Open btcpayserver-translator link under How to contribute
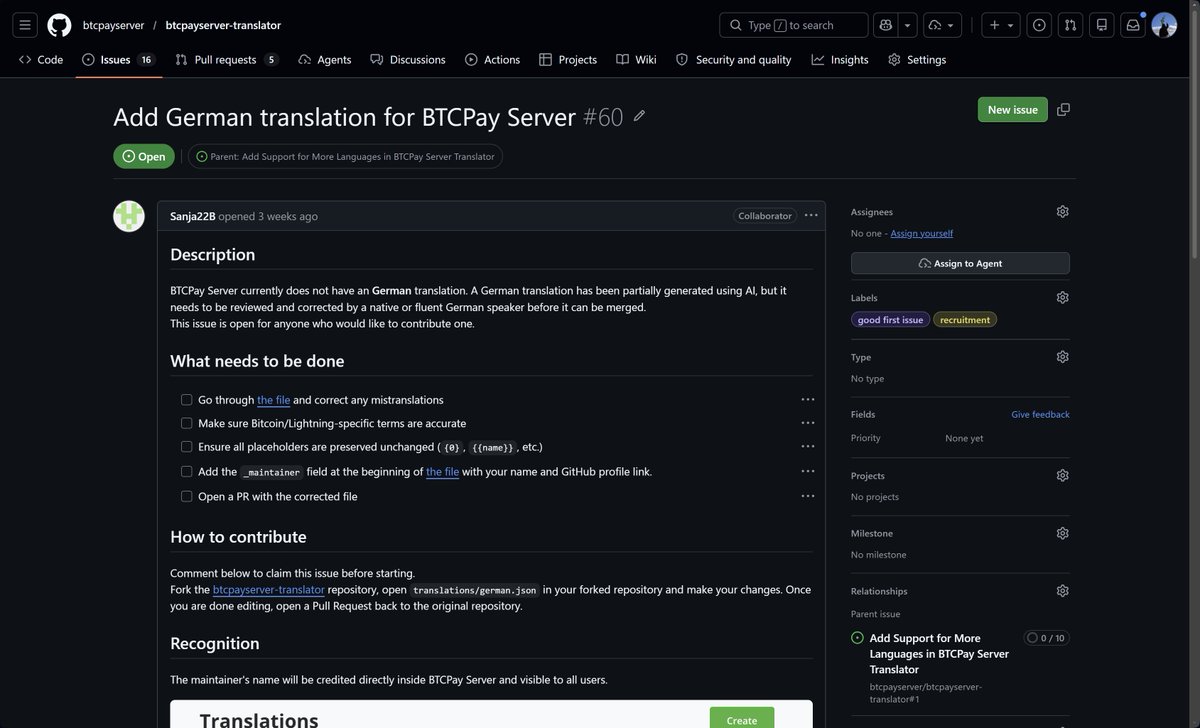Screen dimensions: 1200x728 [269, 589]
